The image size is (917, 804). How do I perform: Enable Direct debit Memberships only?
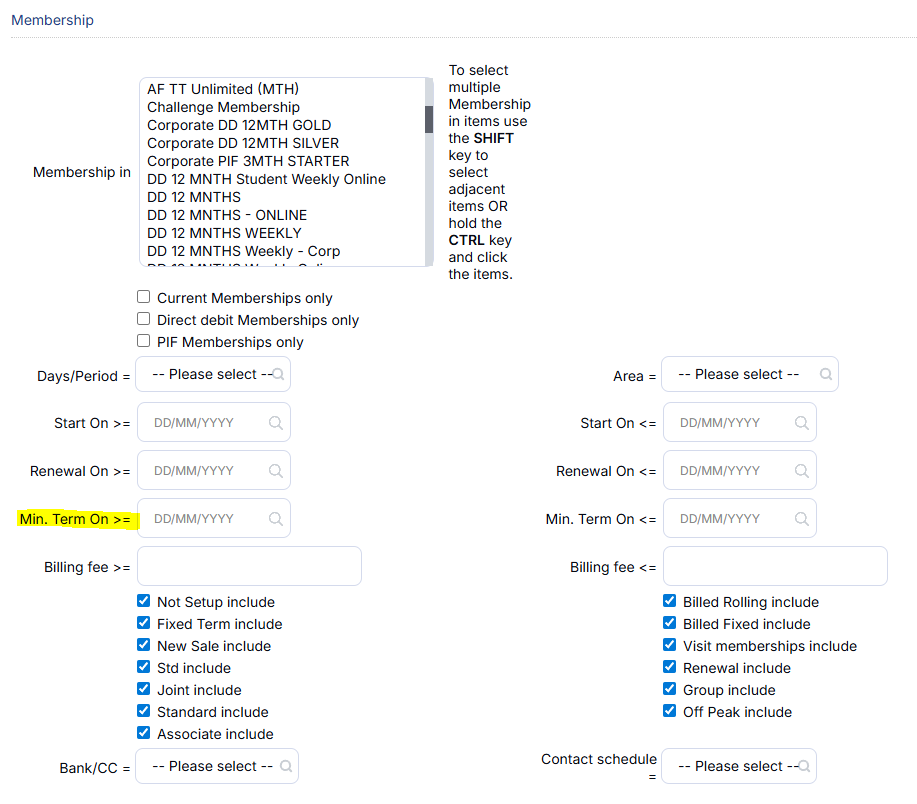pos(143,319)
